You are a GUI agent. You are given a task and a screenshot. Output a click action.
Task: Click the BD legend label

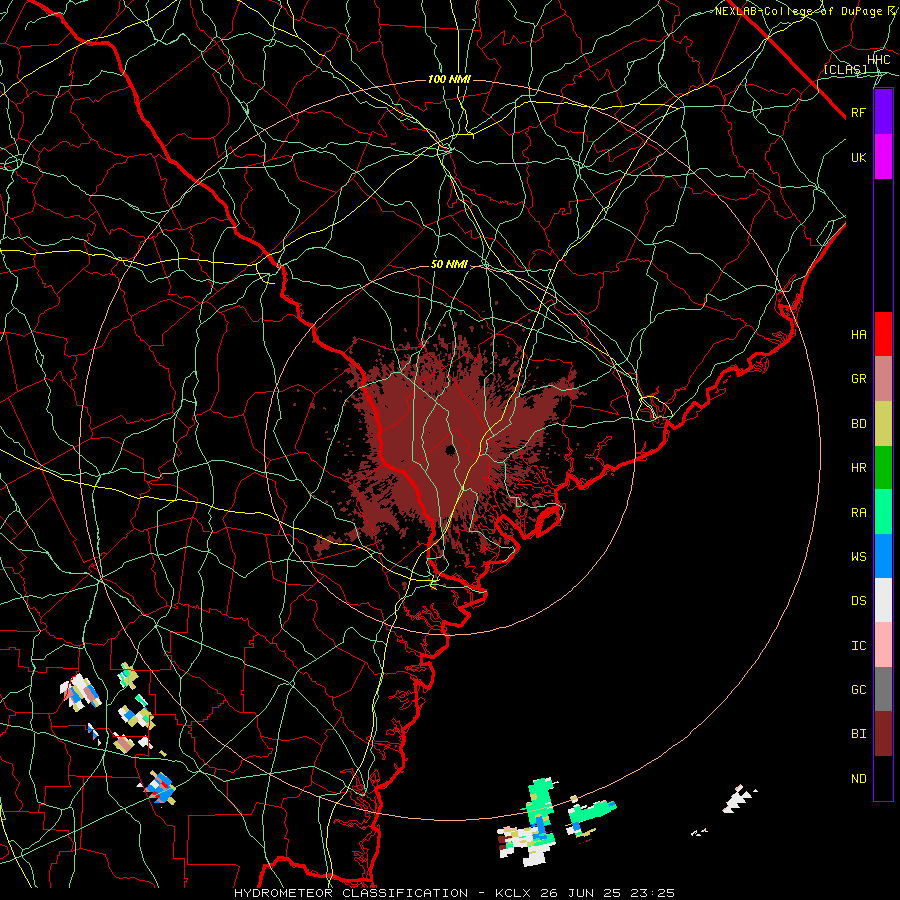pos(858,424)
